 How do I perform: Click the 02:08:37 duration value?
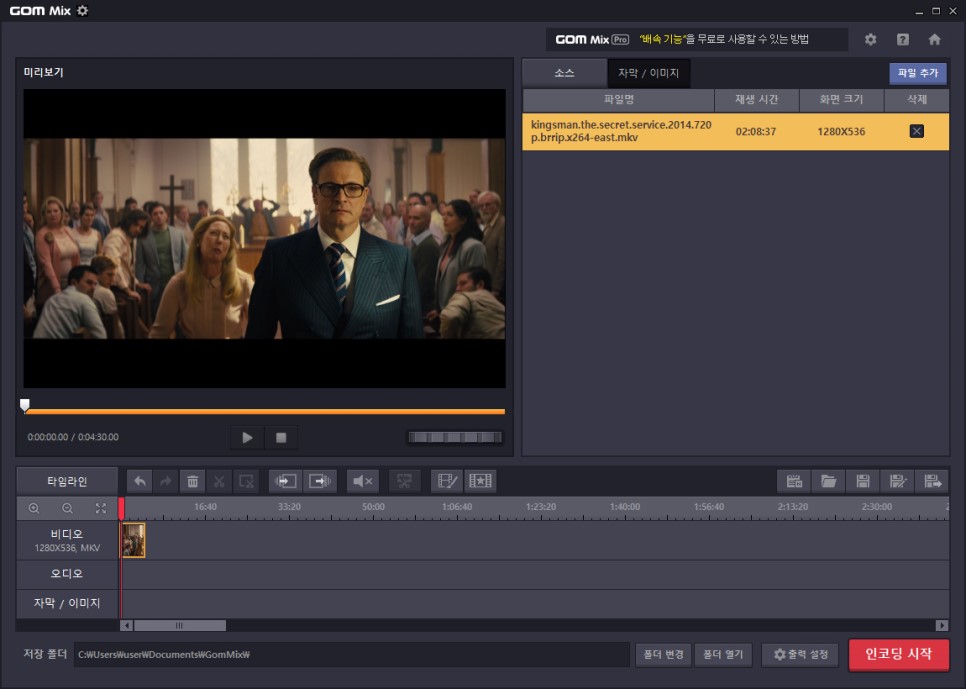coord(756,131)
